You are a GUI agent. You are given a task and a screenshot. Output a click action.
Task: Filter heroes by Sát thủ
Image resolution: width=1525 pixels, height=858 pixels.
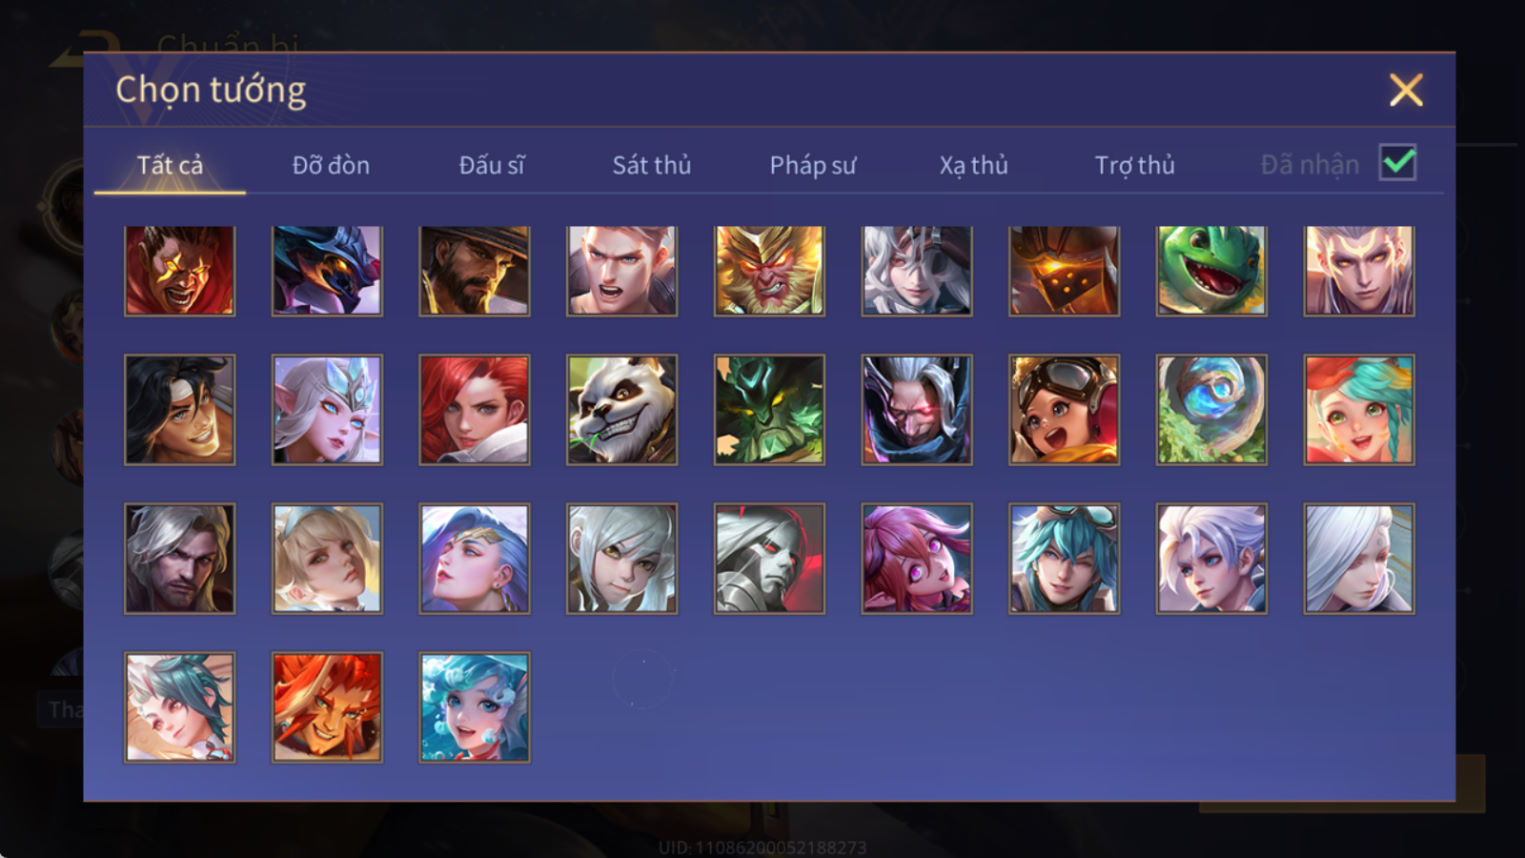(x=652, y=165)
